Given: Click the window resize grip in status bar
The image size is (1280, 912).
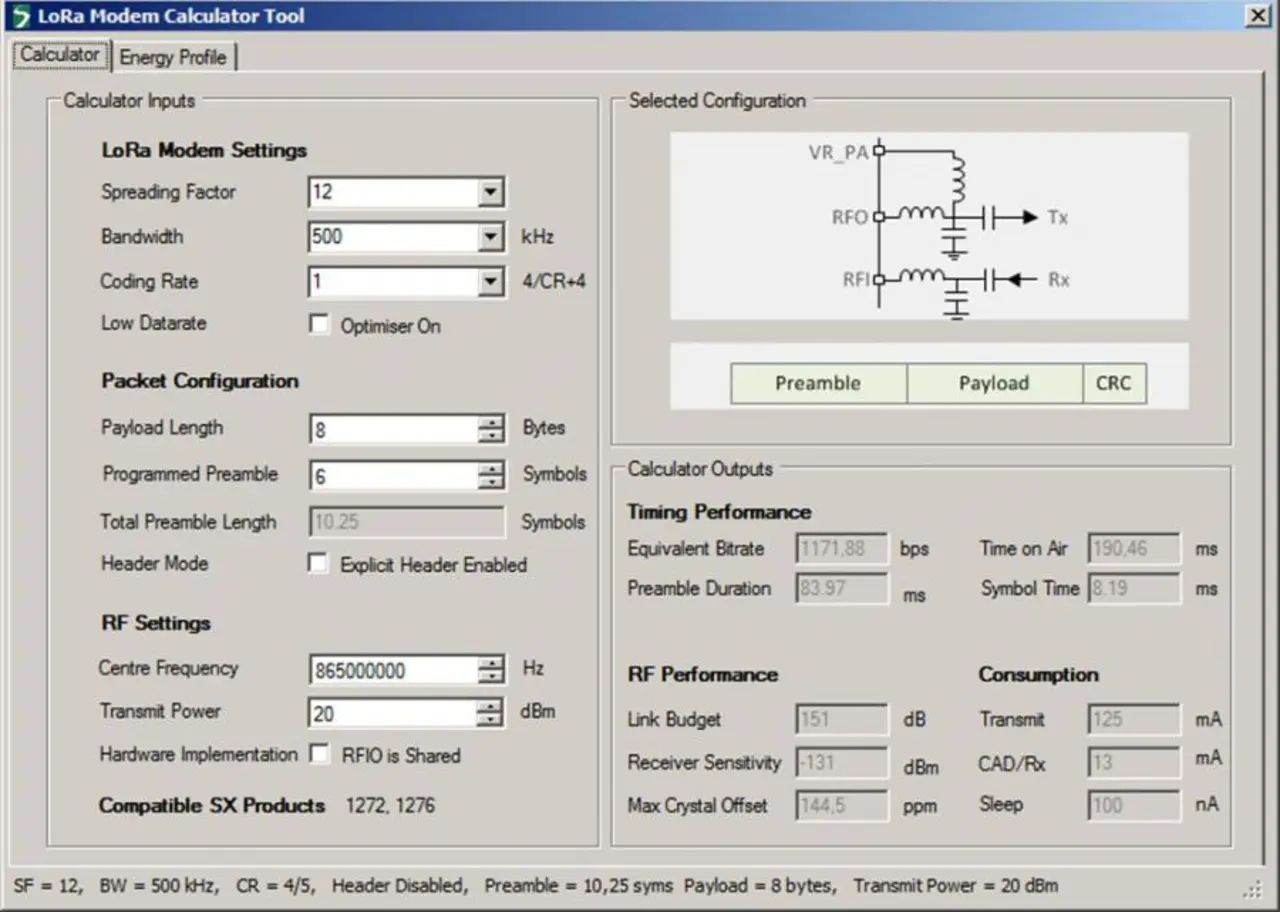Looking at the screenshot, I should point(1254,889).
